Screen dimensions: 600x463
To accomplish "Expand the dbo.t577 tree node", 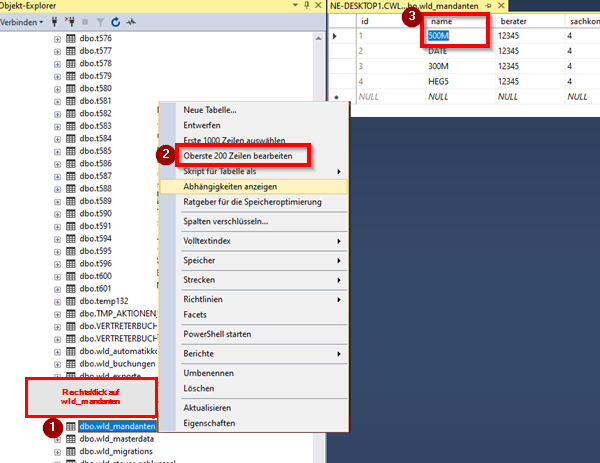I will click(x=57, y=51).
